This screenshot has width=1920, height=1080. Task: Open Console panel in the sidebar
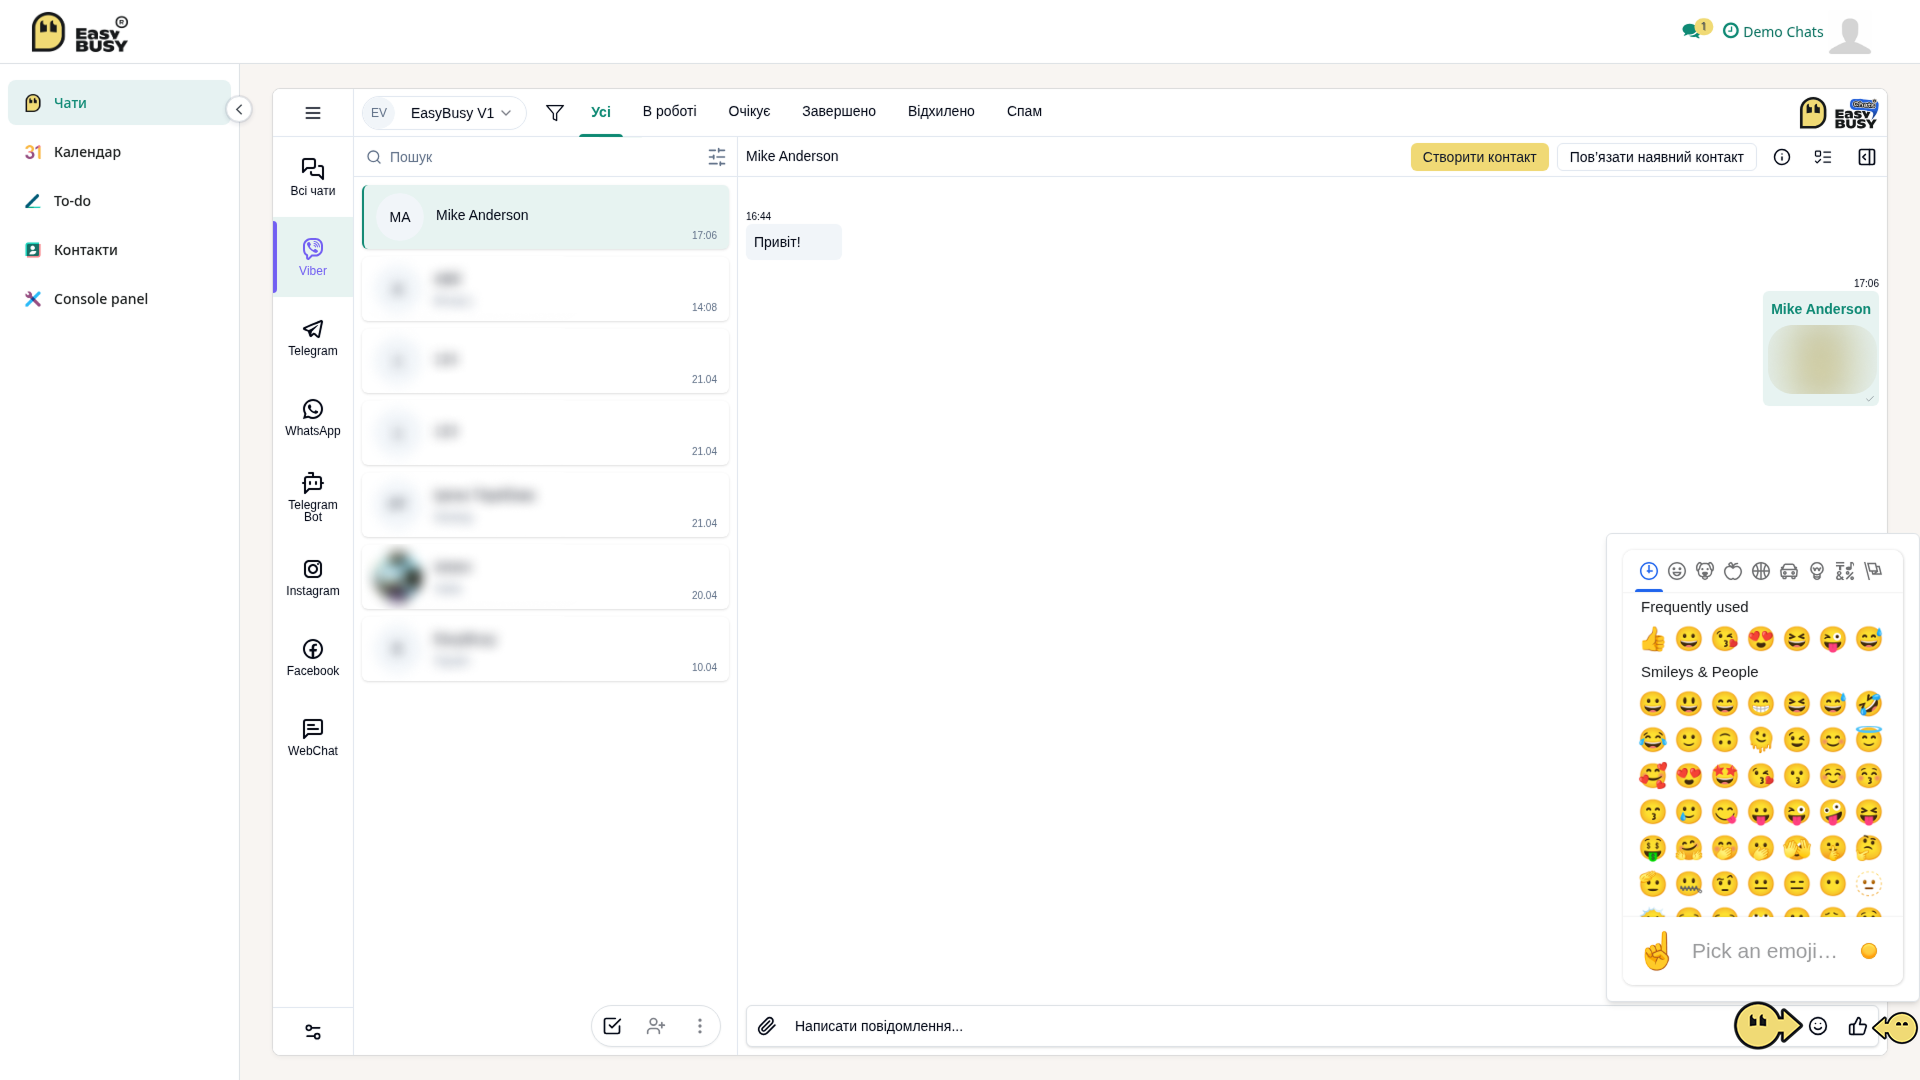click(119, 299)
